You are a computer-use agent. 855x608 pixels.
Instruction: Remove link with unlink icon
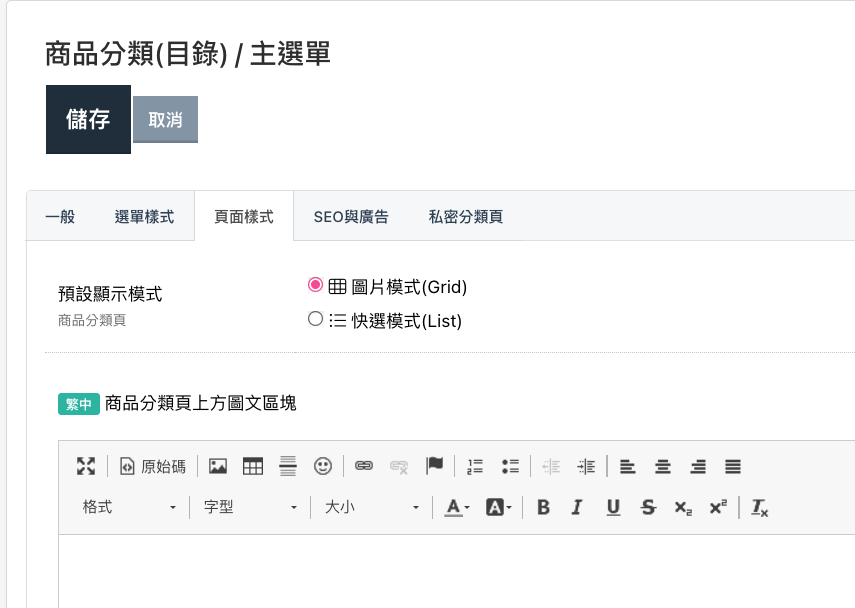pos(399,466)
